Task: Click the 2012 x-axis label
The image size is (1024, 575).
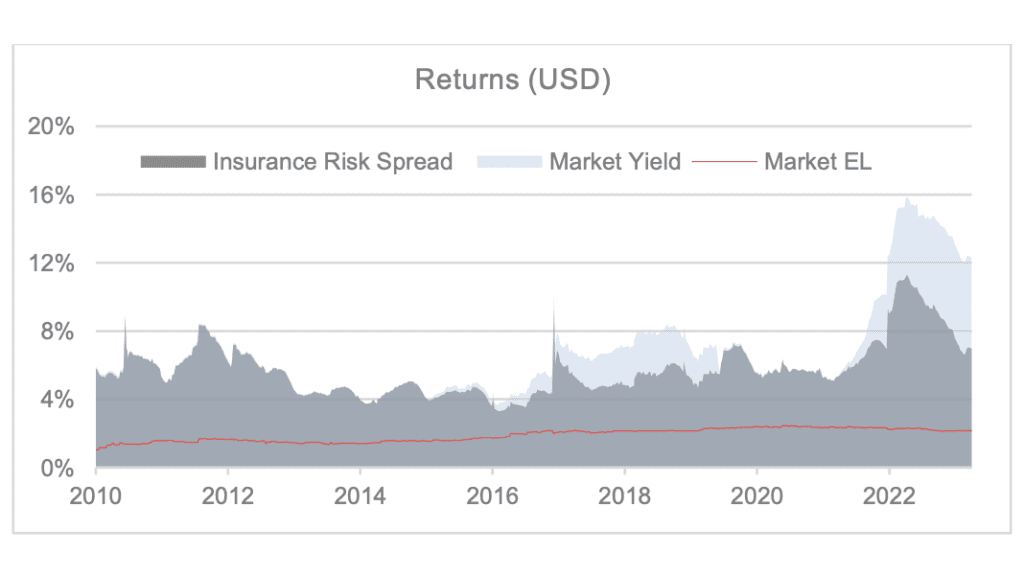Action: (x=228, y=497)
